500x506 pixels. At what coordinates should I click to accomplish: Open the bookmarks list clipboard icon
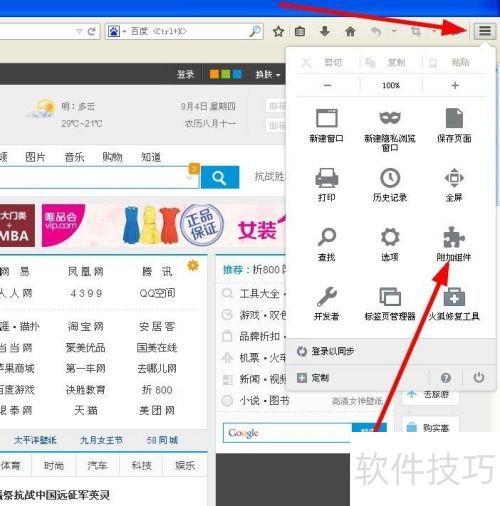coord(300,32)
